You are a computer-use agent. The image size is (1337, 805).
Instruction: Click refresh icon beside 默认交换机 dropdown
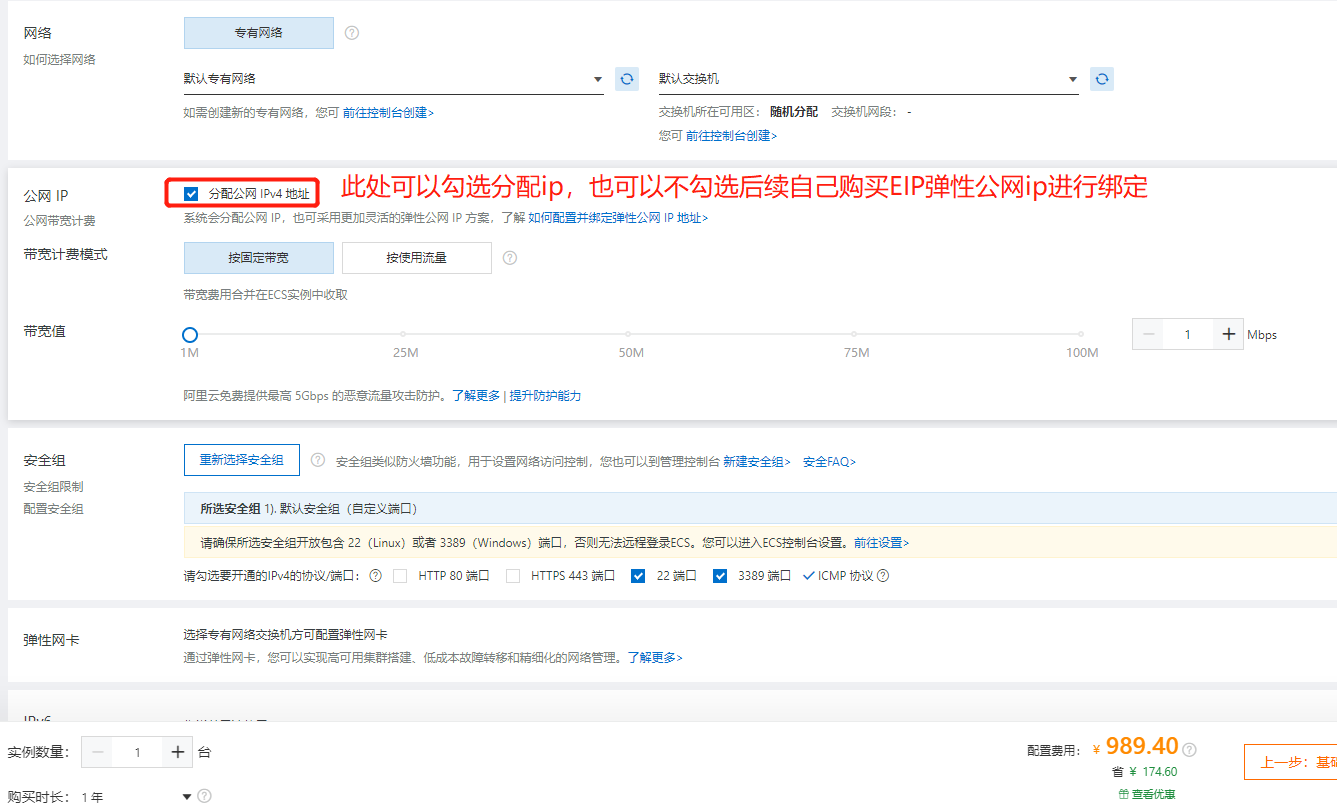tap(1102, 79)
